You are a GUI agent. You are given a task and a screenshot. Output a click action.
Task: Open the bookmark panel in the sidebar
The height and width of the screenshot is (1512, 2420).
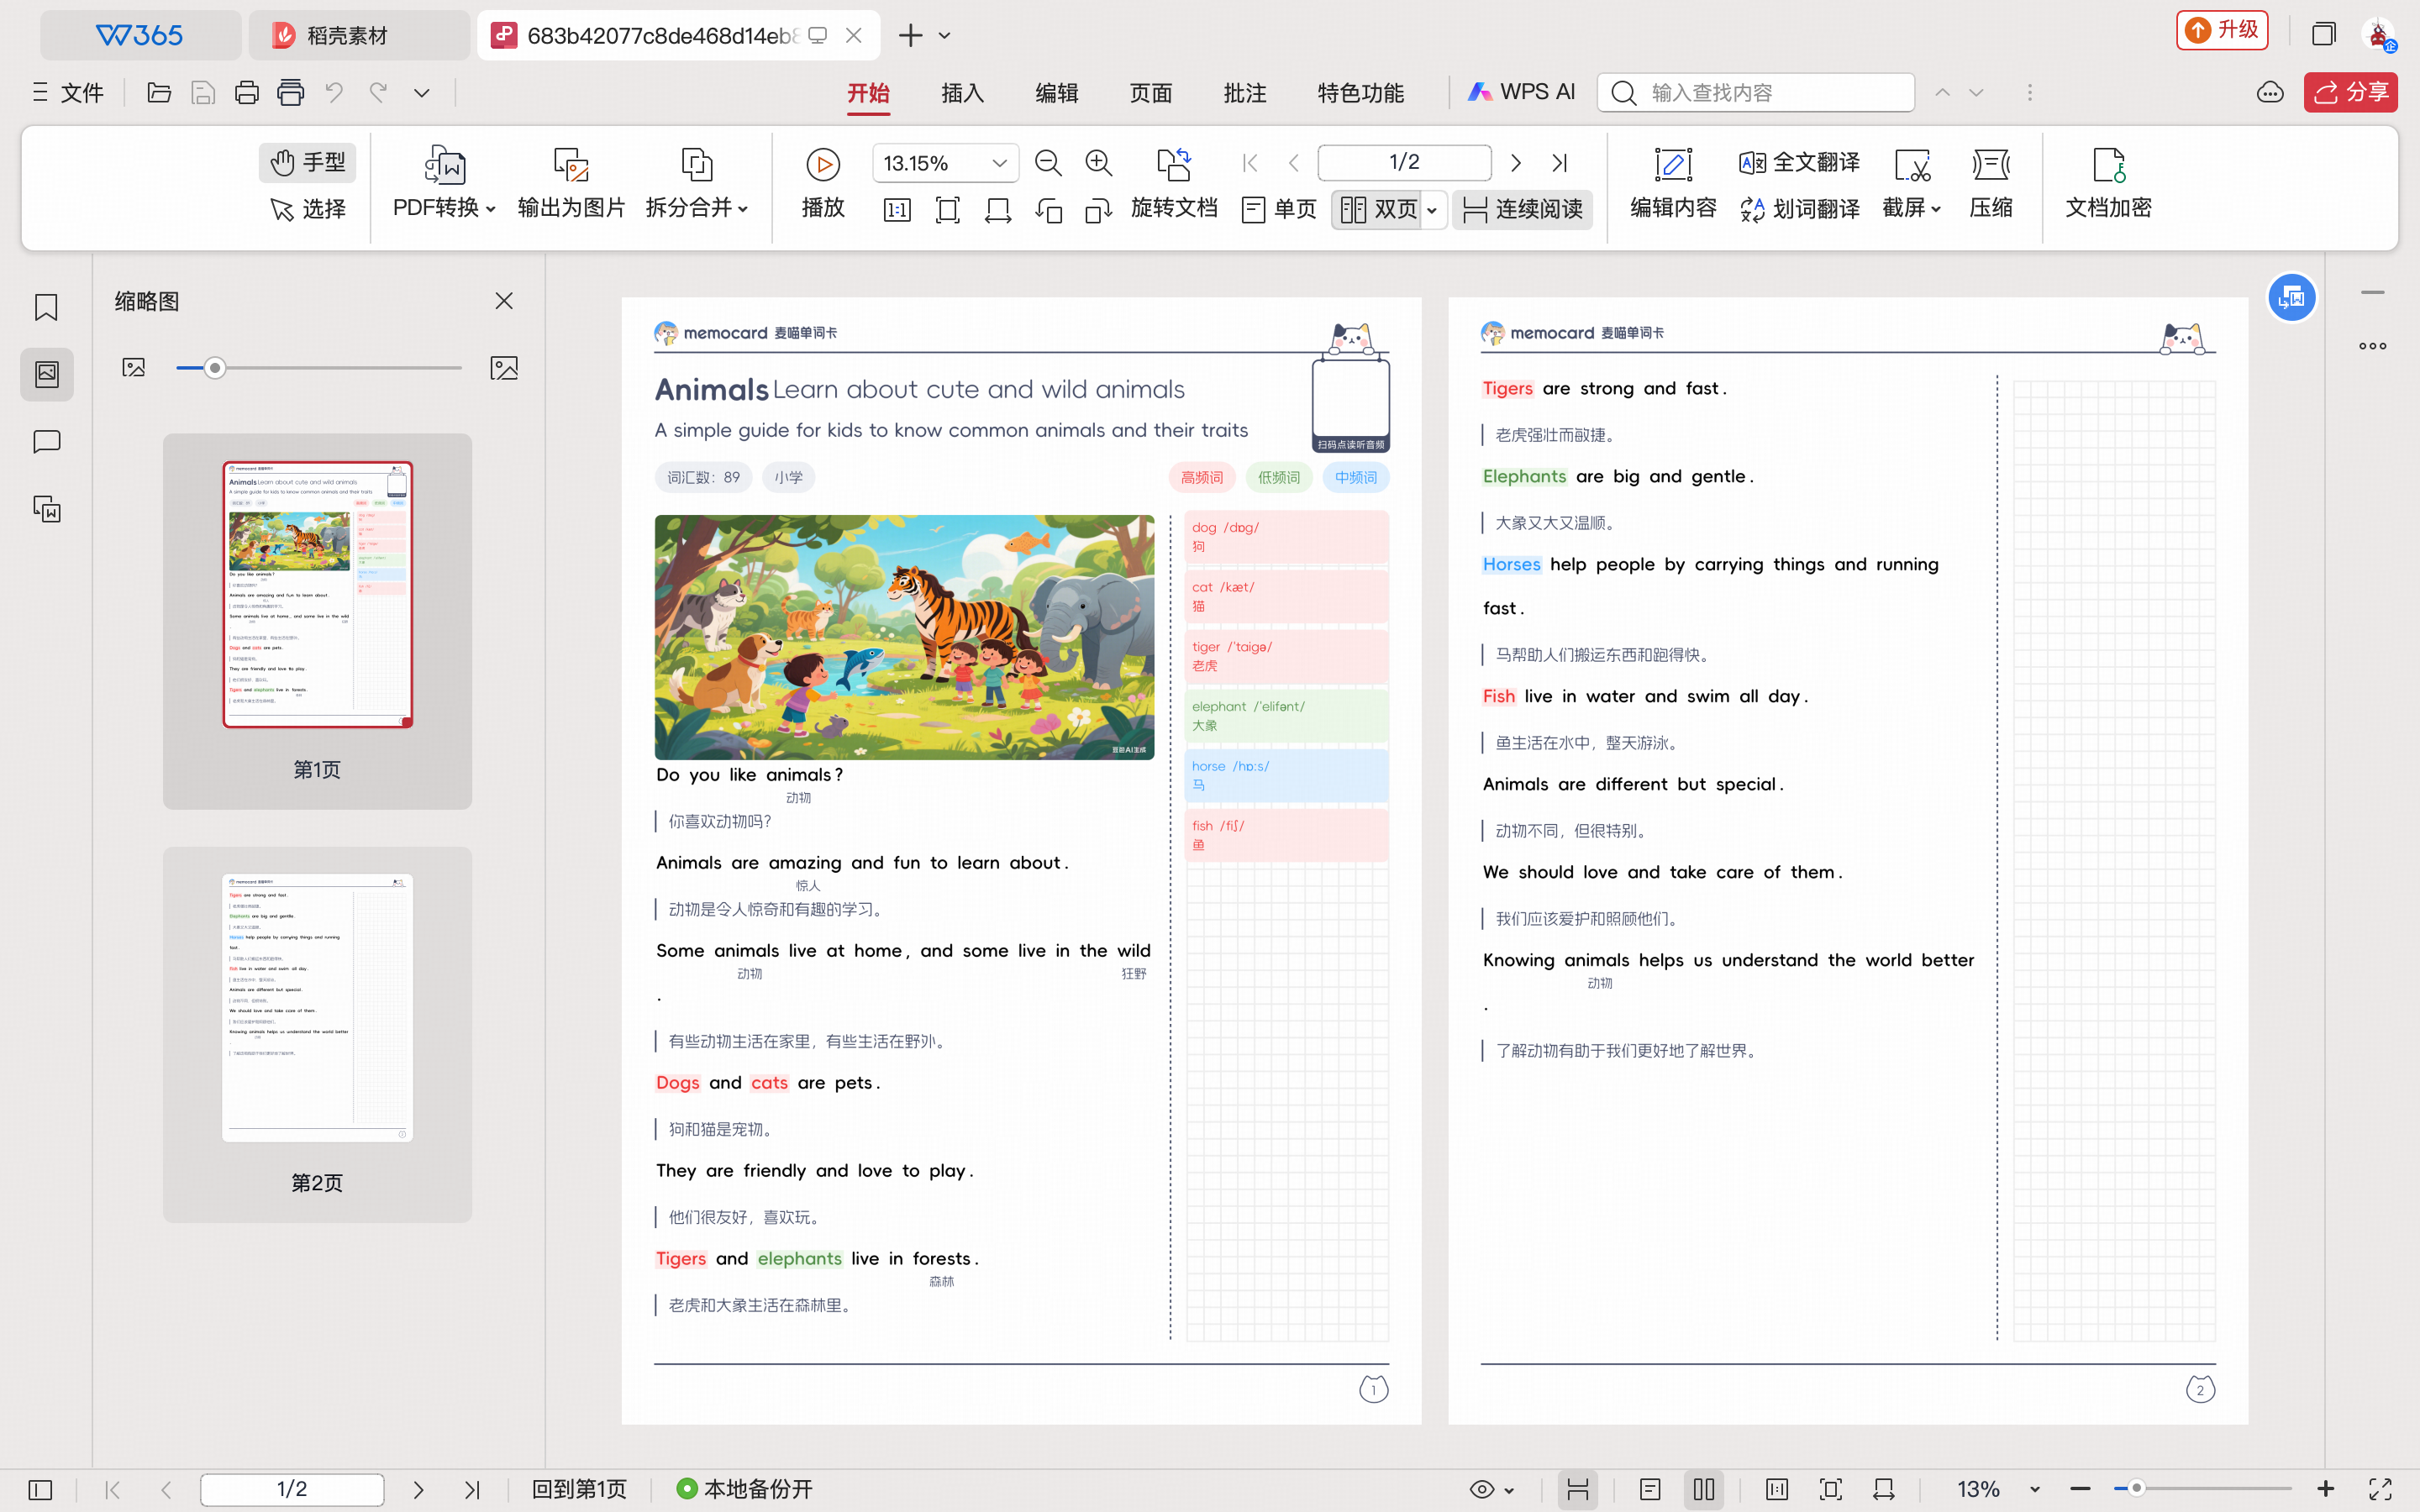[x=46, y=307]
